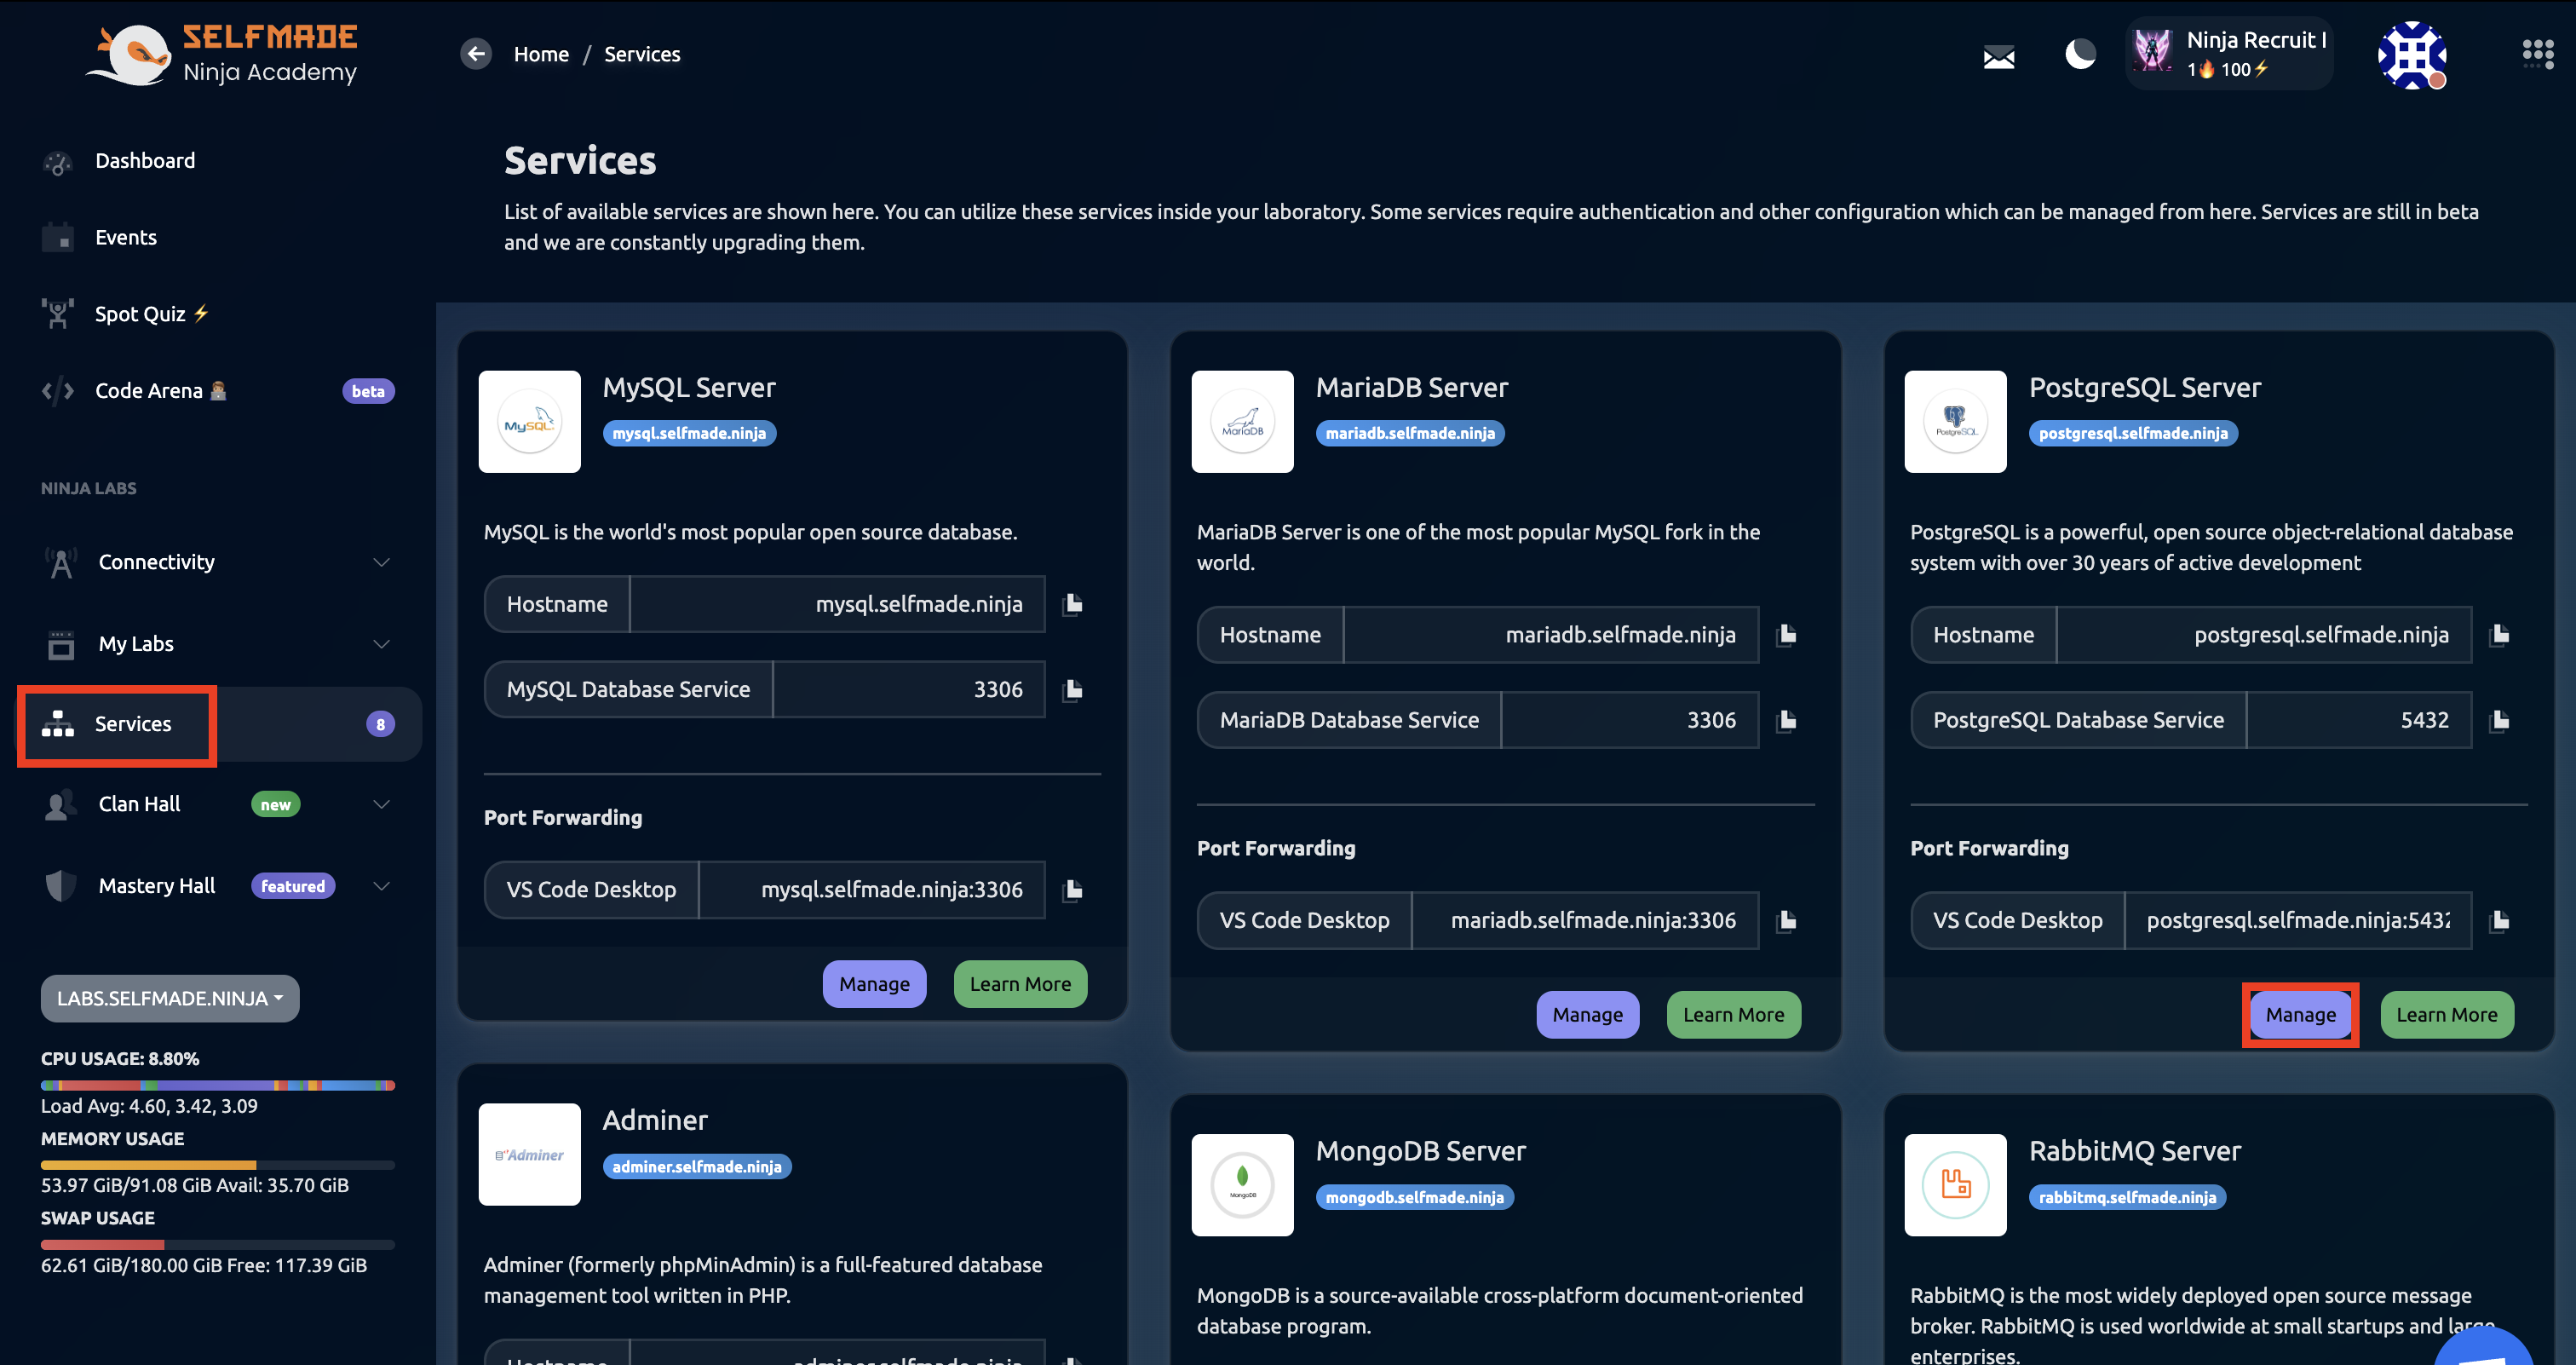The height and width of the screenshot is (1365, 2576).
Task: Click the Ninja Recruit I rank badge
Action: (2229, 54)
